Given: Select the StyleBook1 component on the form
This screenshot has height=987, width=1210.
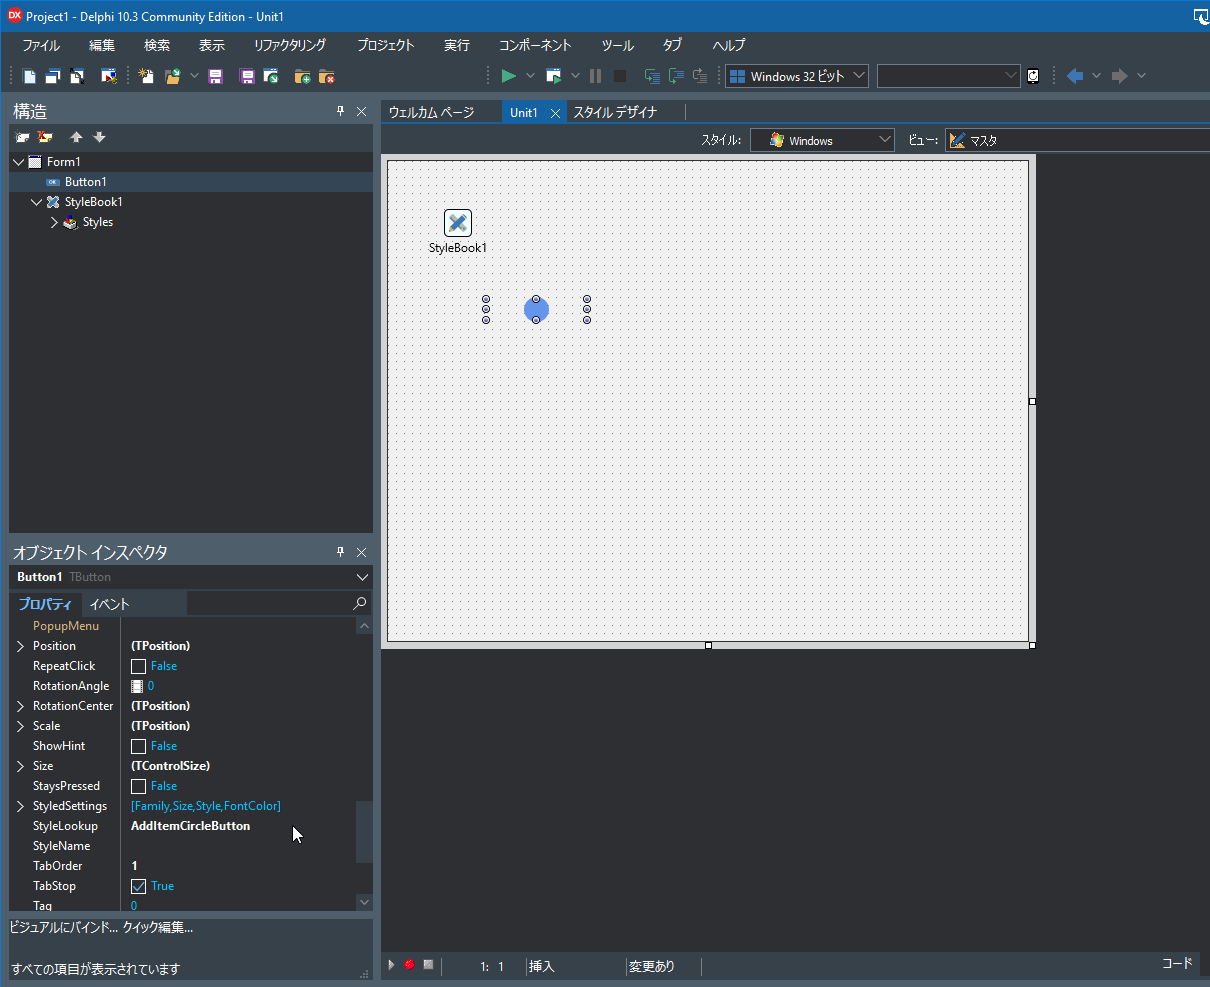Looking at the screenshot, I should click(x=458, y=223).
